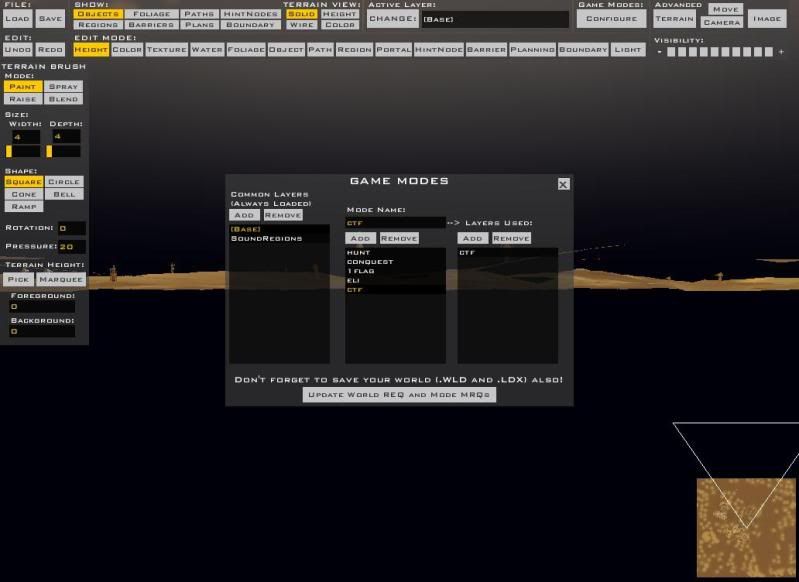The width and height of the screenshot is (799, 582).
Task: Adjust the Width slider
Action: [23, 151]
